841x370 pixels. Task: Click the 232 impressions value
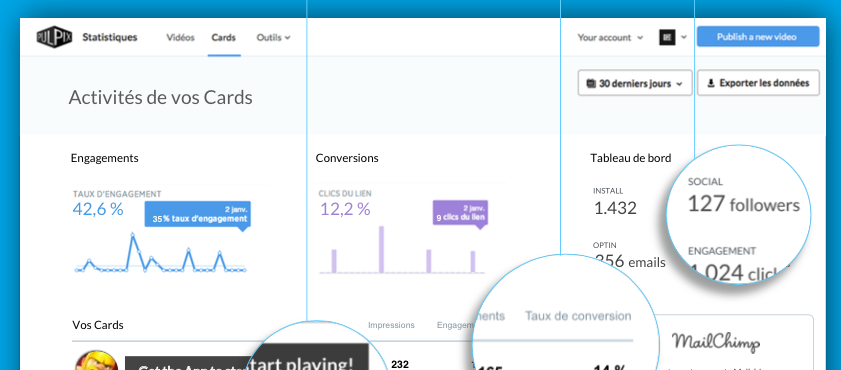[400, 365]
